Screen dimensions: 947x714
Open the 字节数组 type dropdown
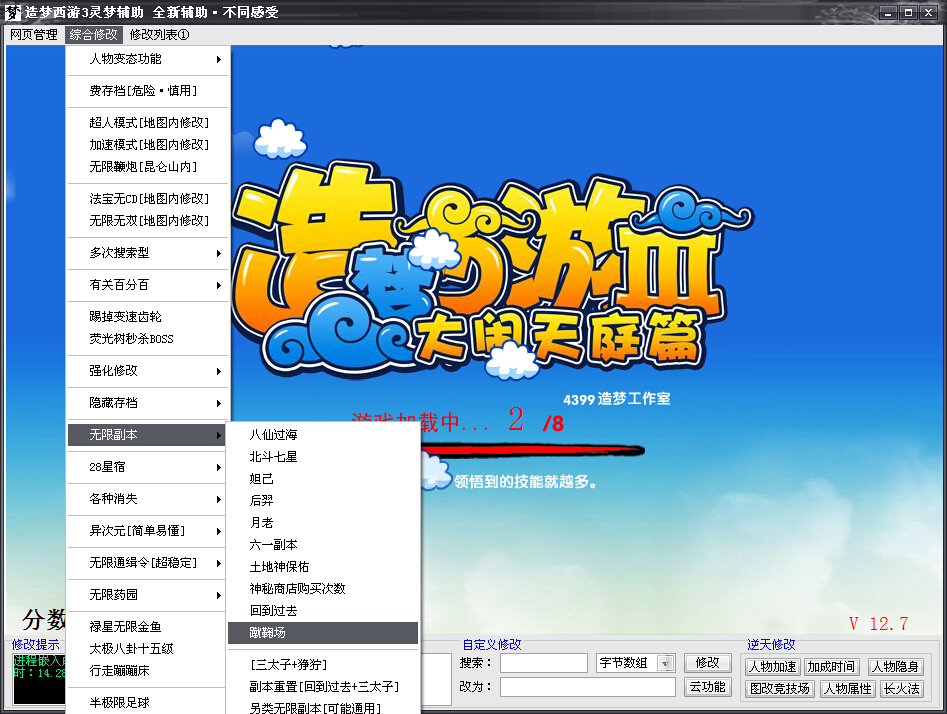coord(635,663)
